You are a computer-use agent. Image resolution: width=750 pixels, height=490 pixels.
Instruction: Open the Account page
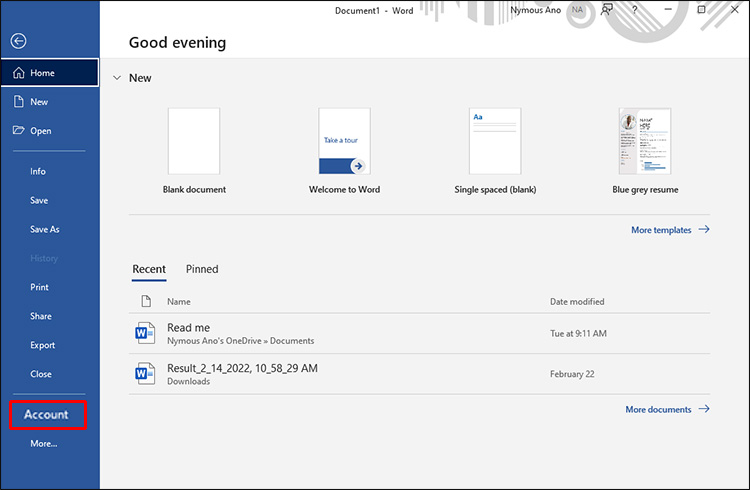pyautogui.click(x=47, y=414)
